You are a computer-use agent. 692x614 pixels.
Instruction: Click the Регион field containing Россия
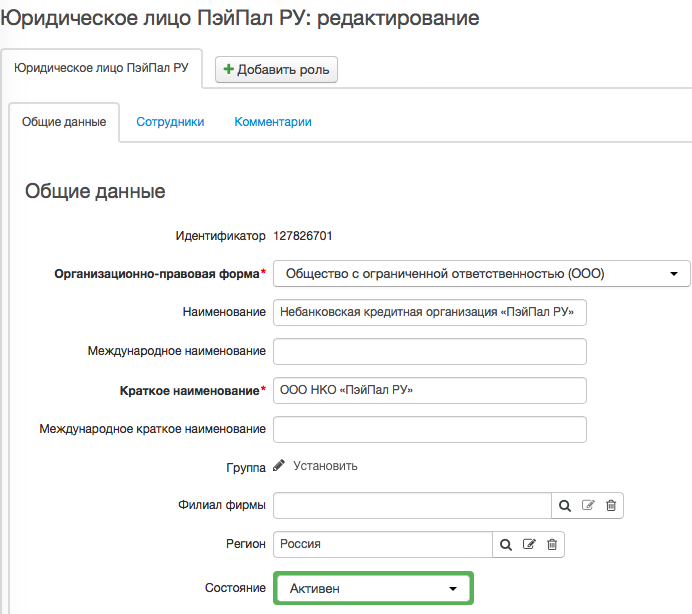tap(383, 544)
